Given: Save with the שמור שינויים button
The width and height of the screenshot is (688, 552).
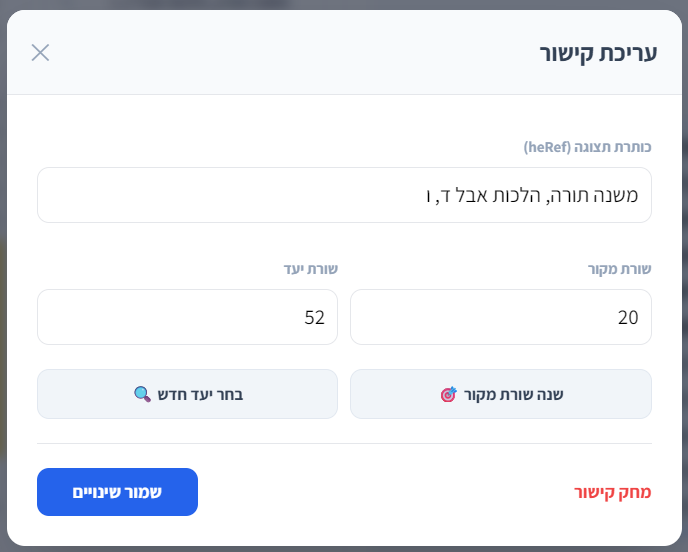Looking at the screenshot, I should click(x=117, y=492).
